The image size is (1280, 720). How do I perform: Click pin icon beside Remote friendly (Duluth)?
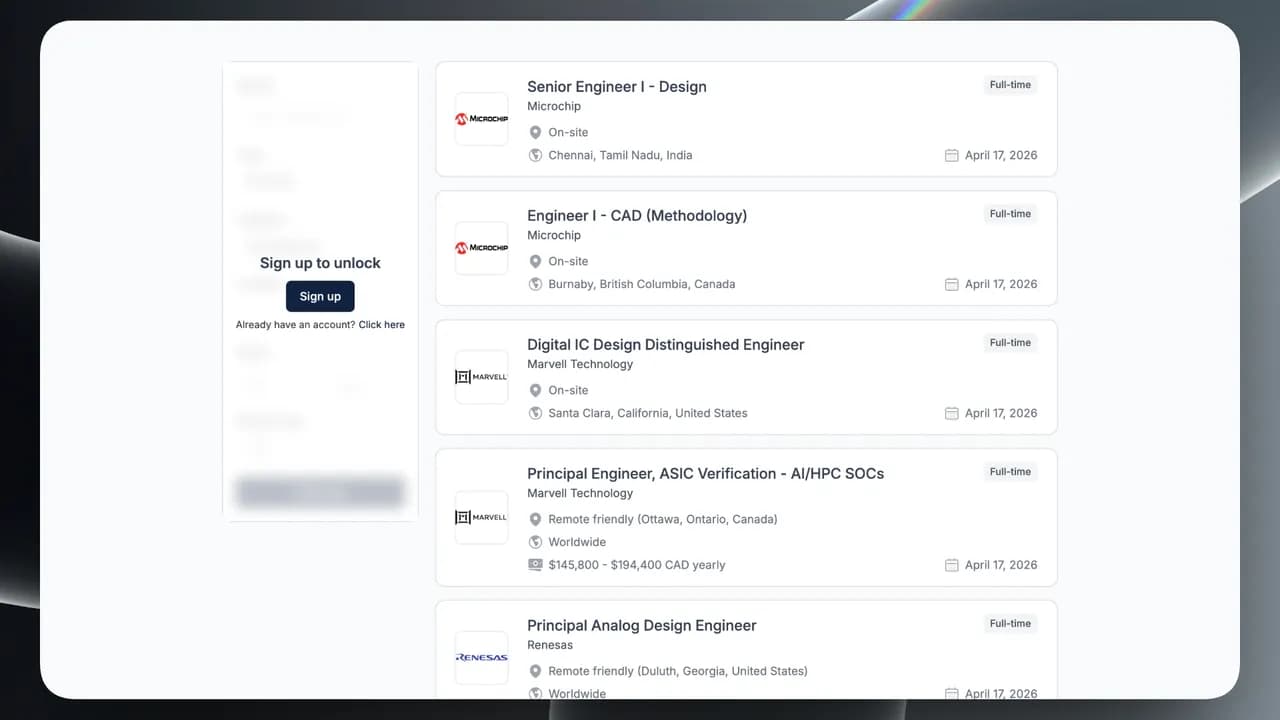[x=535, y=671]
